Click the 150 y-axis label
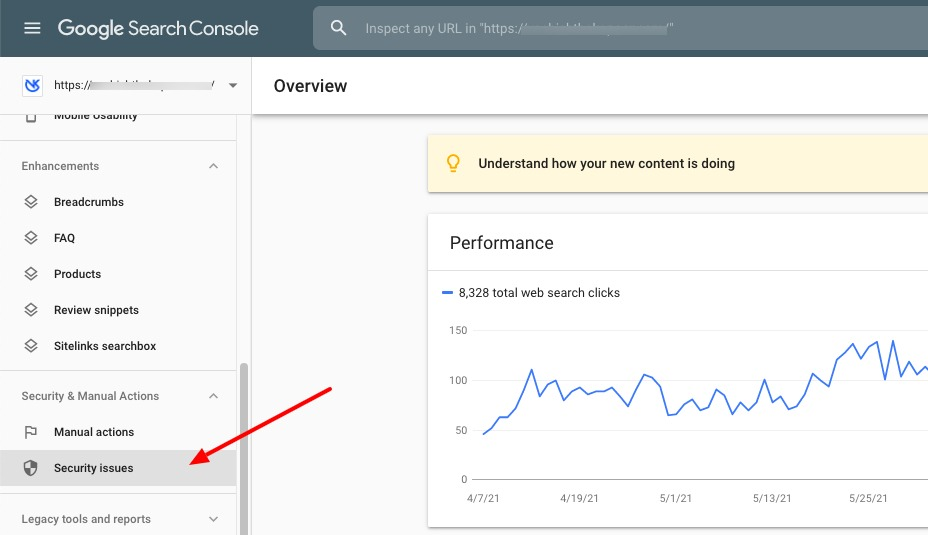The image size is (928, 535). click(x=458, y=330)
